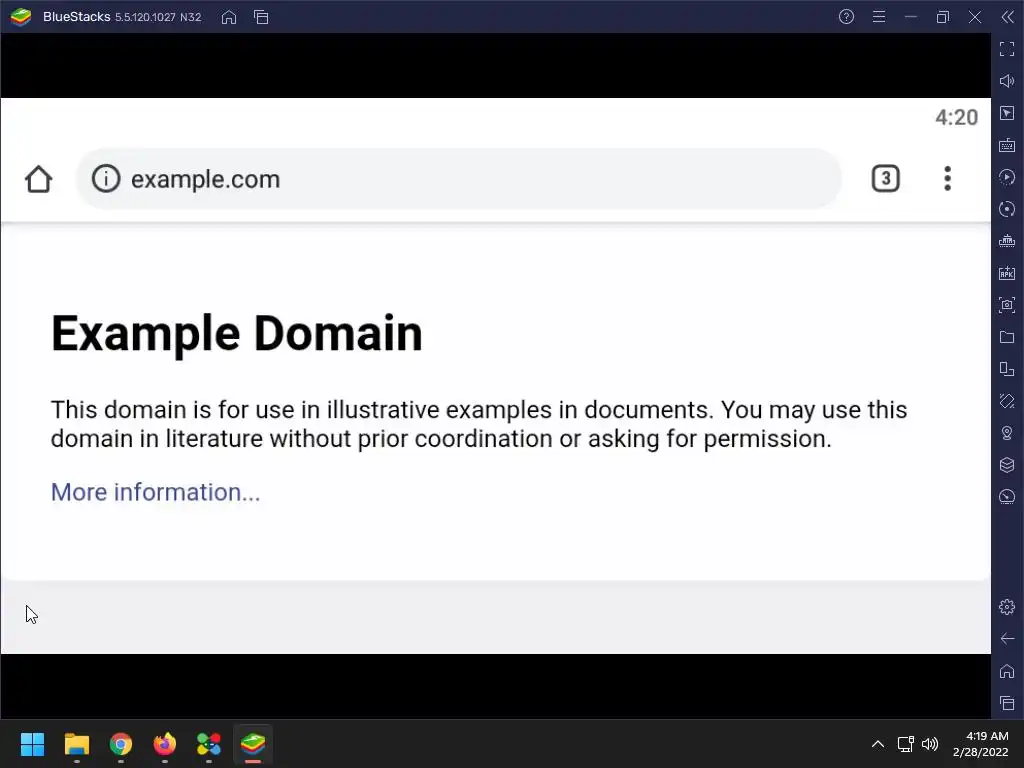Image resolution: width=1024 pixels, height=768 pixels.
Task: Open the tab switcher showing 3 tabs
Action: point(886,178)
